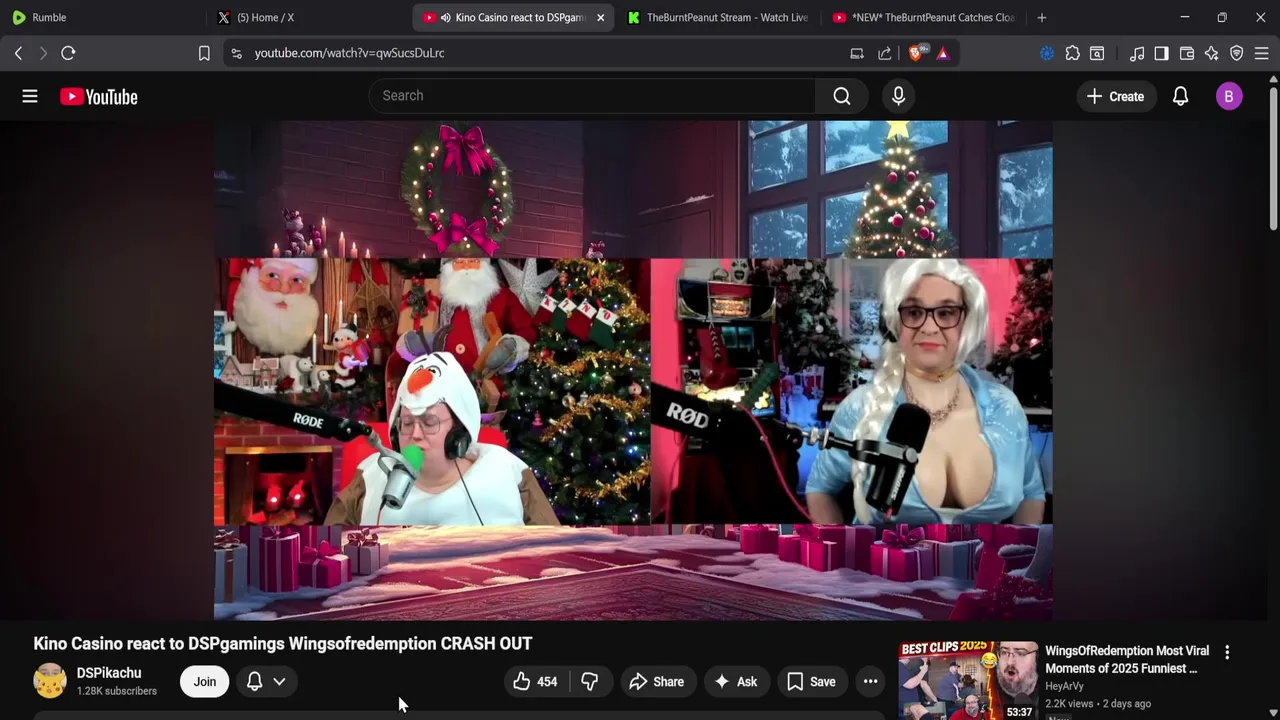The height and width of the screenshot is (720, 1280).
Task: Click the browser address bar URL
Action: coord(349,53)
